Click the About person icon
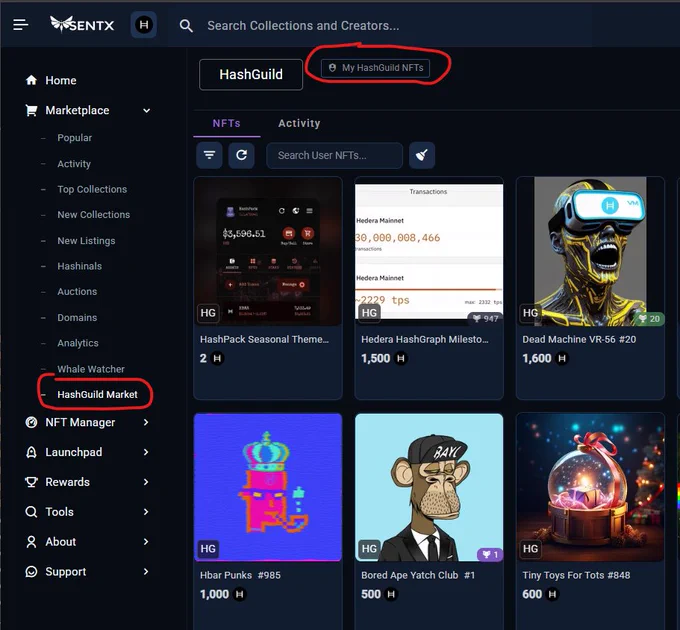Image resolution: width=680 pixels, height=630 pixels. click(31, 542)
